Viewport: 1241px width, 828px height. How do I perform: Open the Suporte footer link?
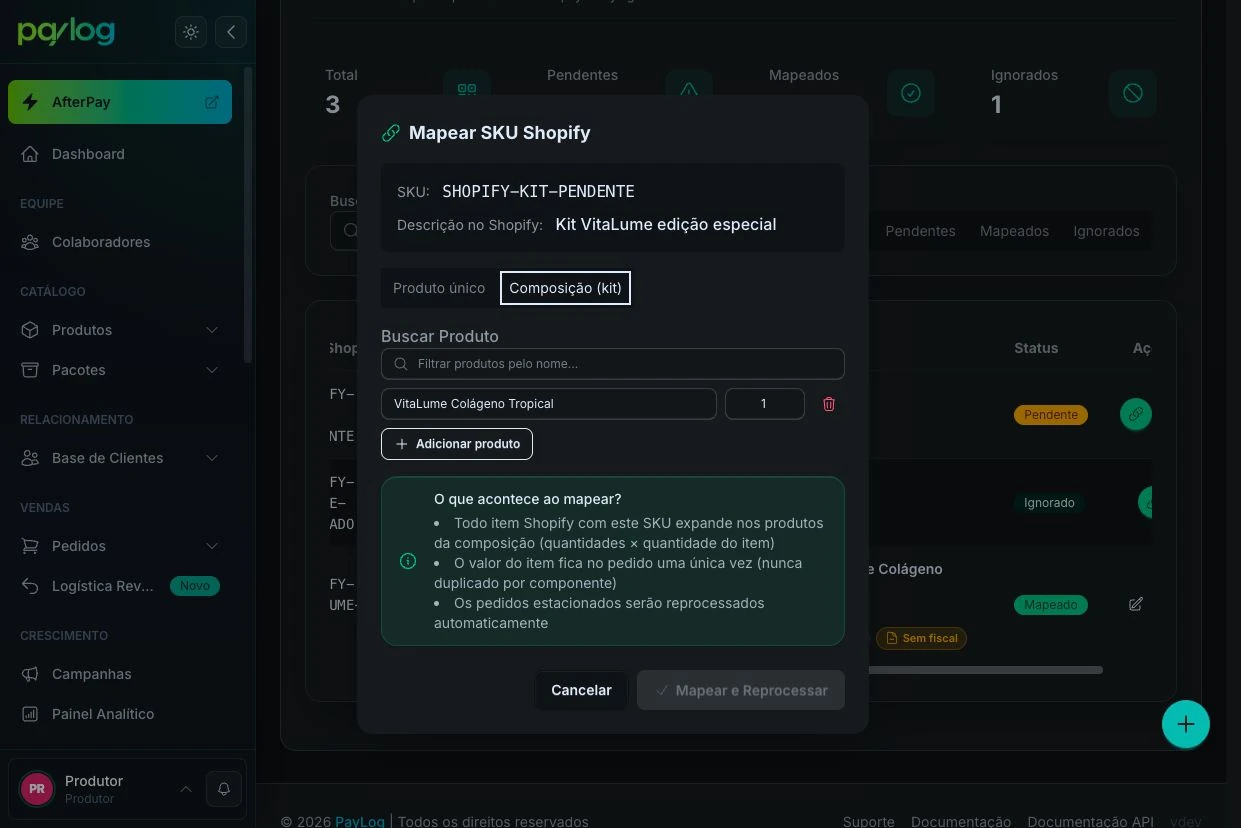(869, 822)
